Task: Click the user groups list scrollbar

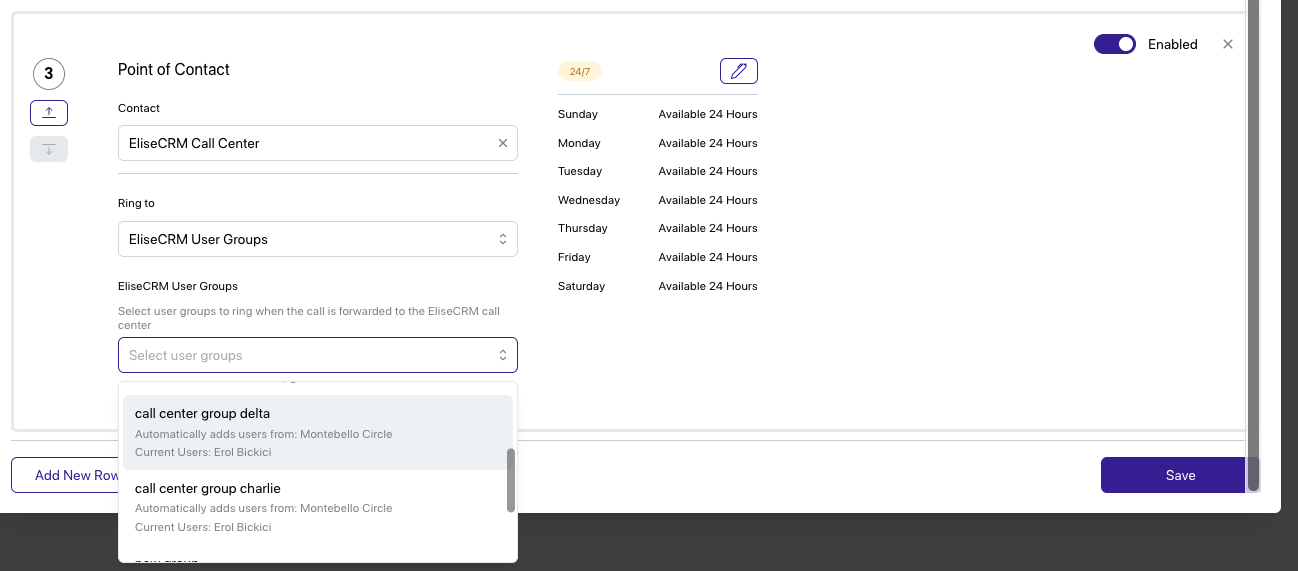Action: pos(511,480)
